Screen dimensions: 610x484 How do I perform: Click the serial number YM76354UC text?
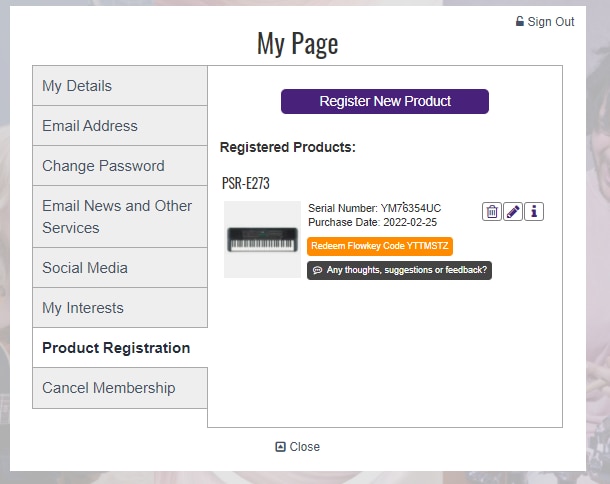[411, 208]
